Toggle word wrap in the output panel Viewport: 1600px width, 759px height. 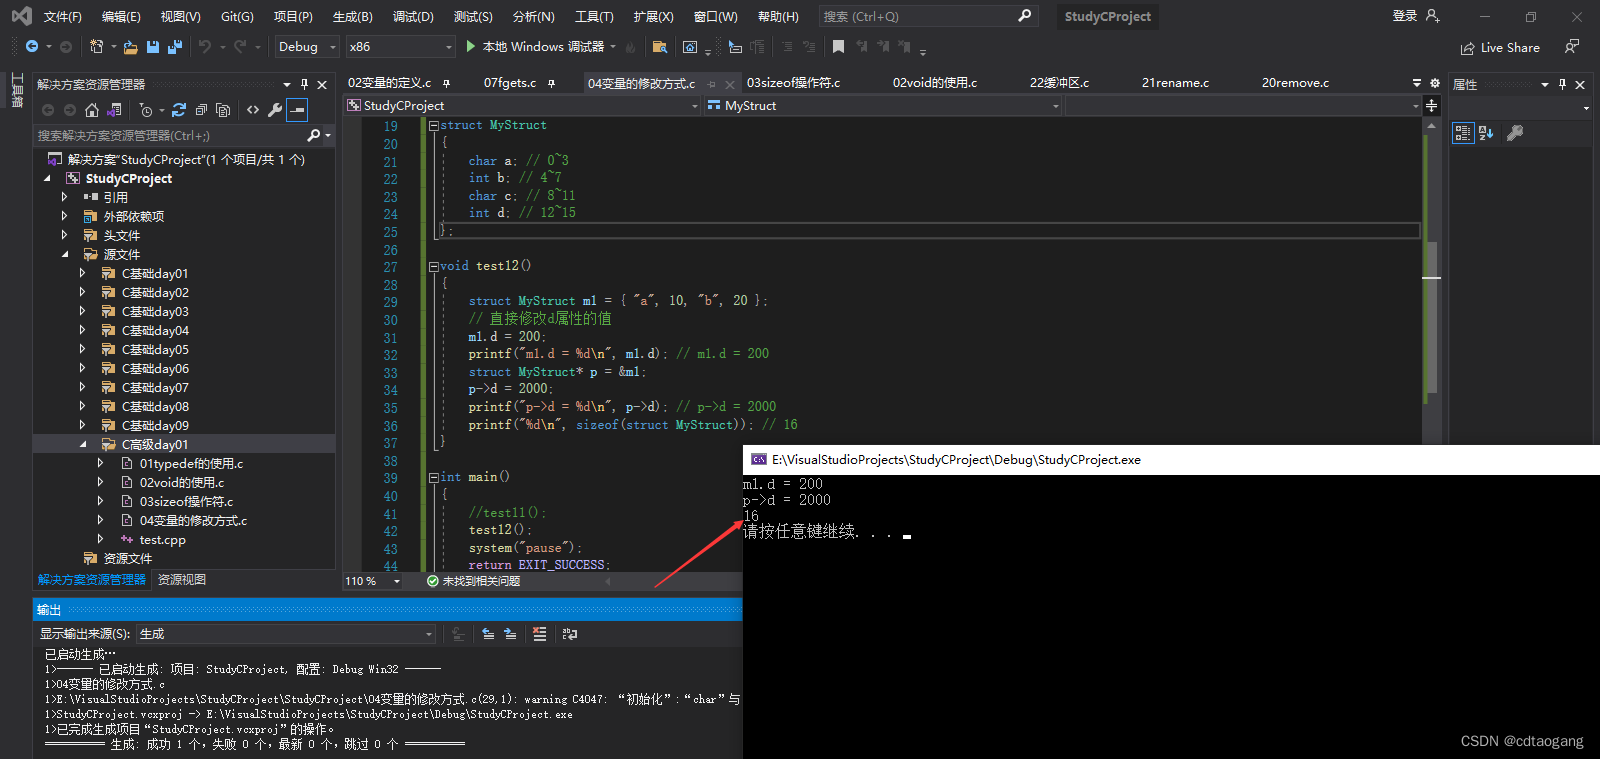570,634
